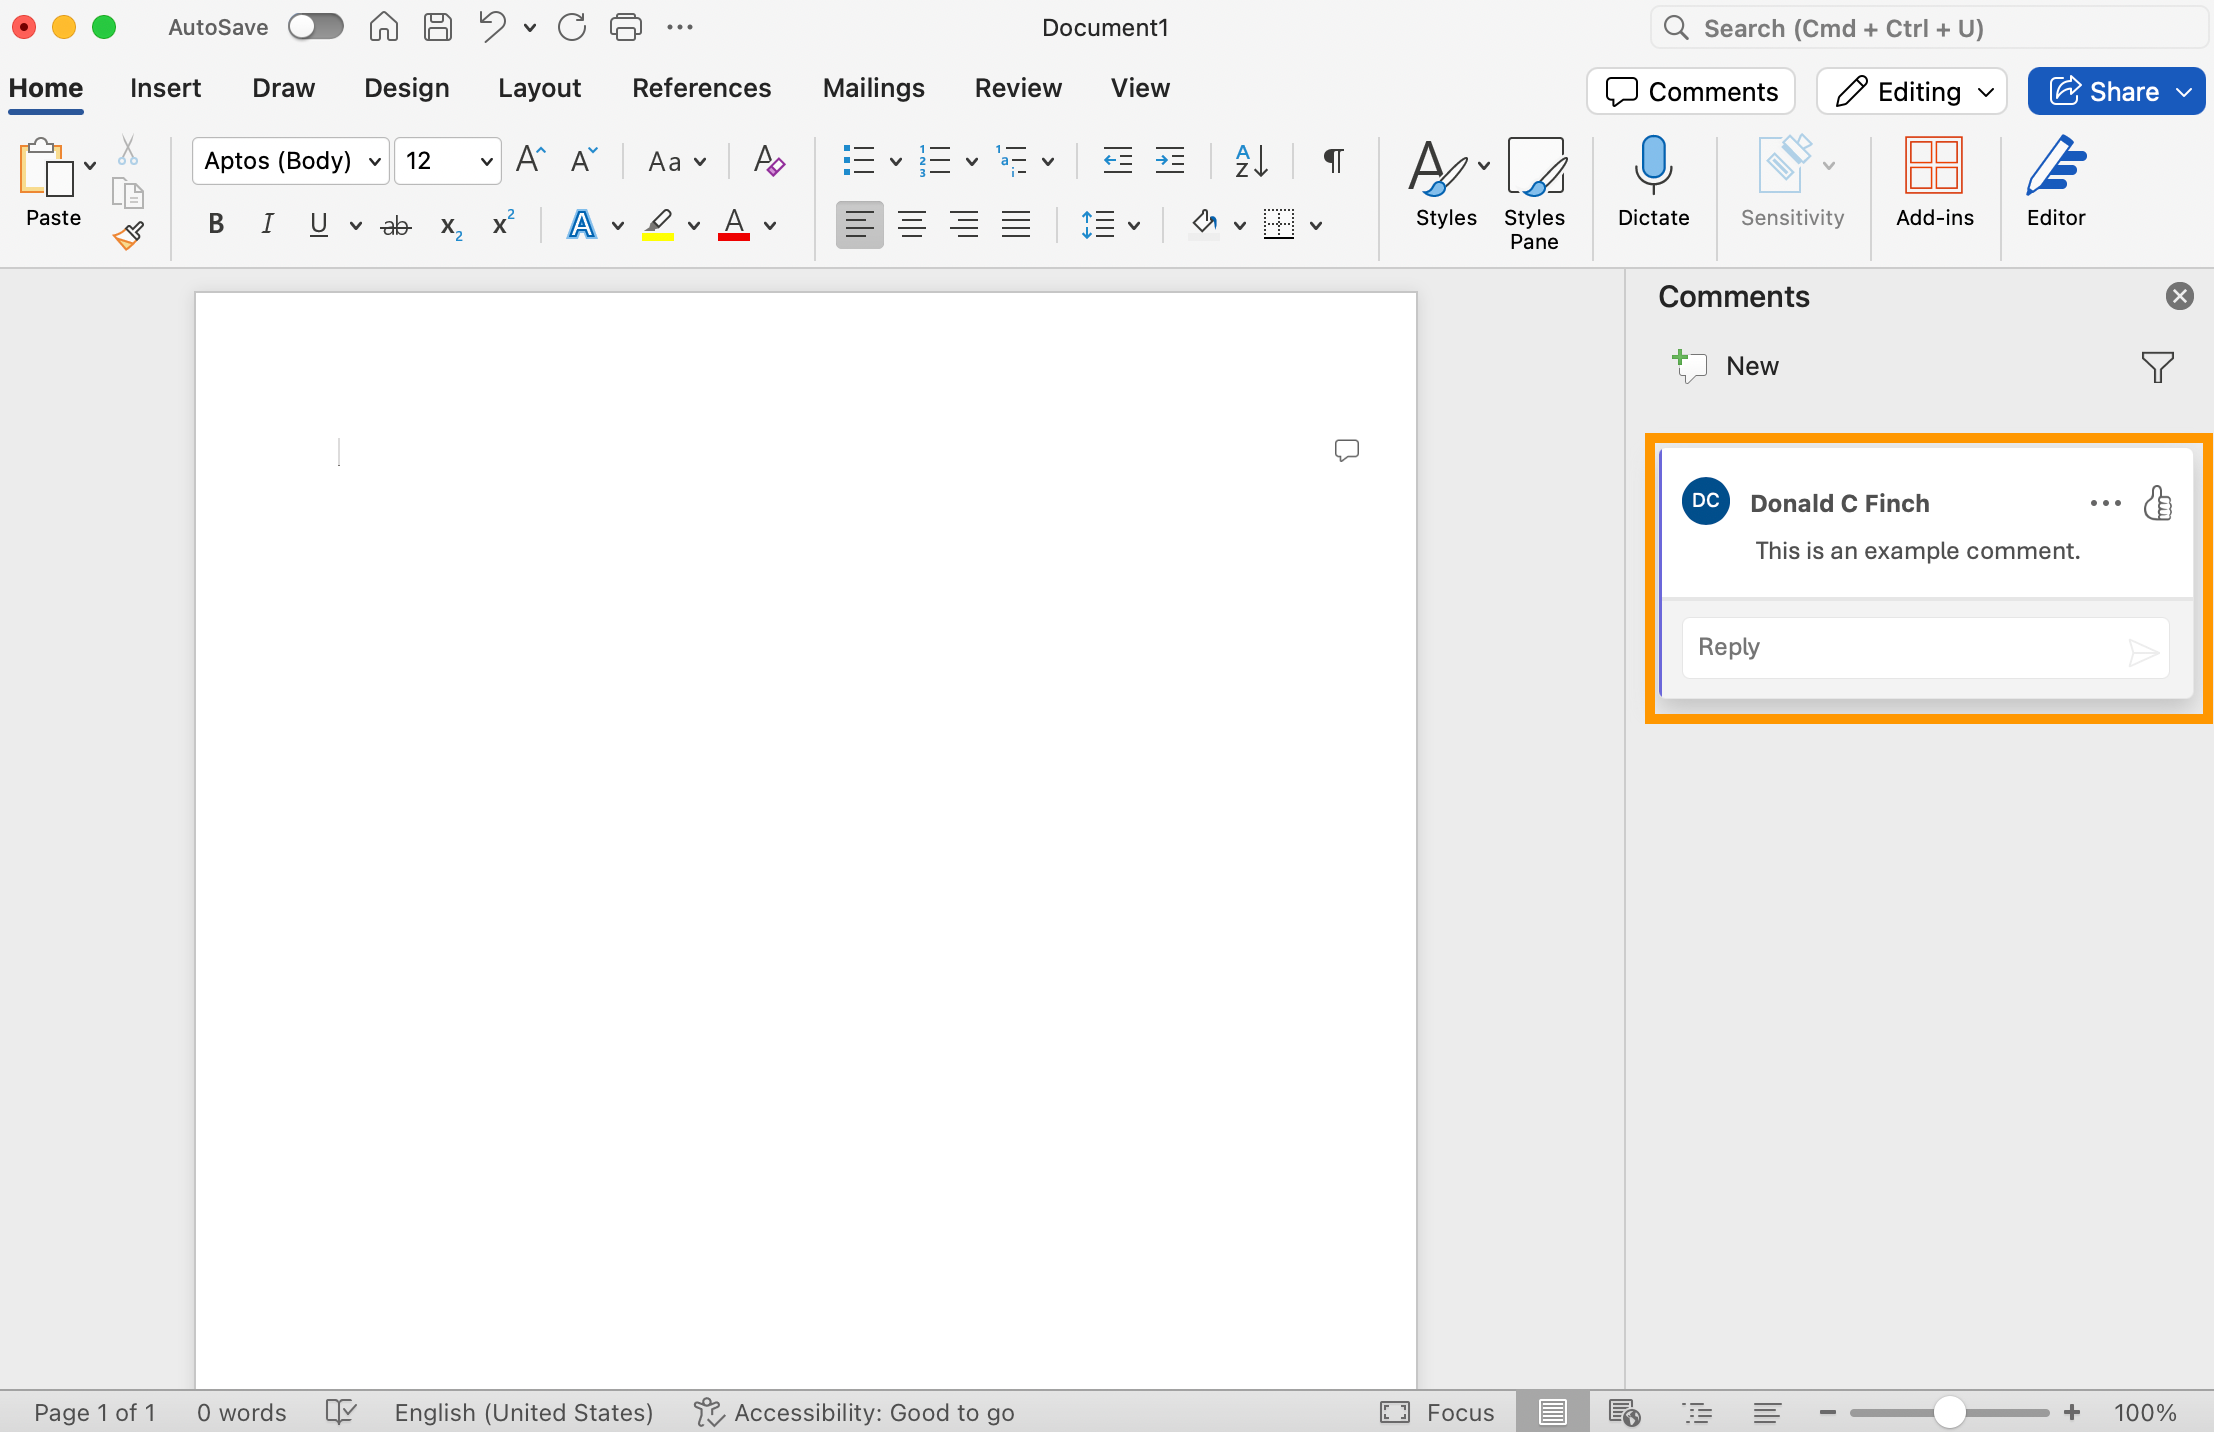
Task: Click the Format Painter brush icon
Action: (x=128, y=235)
